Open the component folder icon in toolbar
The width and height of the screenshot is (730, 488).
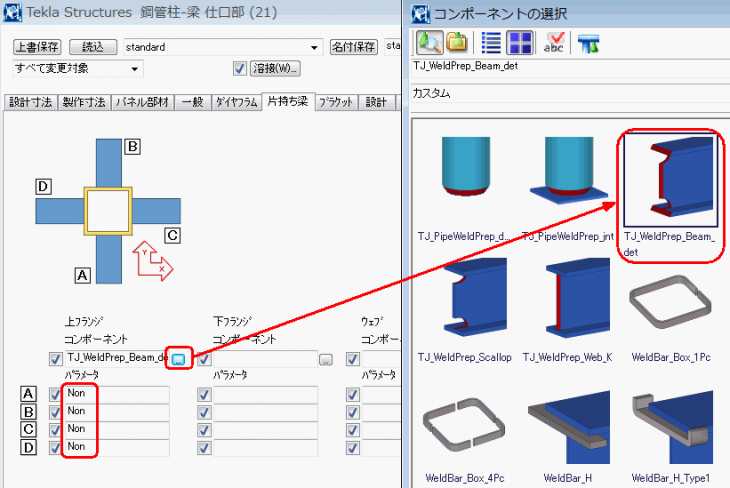(456, 42)
